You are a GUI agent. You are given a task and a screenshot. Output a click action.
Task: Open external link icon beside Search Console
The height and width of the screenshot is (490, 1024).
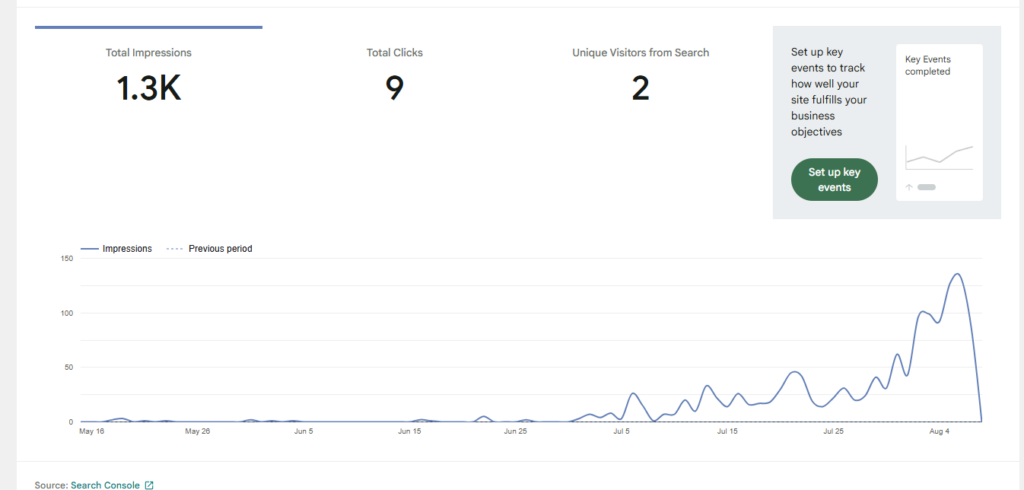pyautogui.click(x=149, y=485)
